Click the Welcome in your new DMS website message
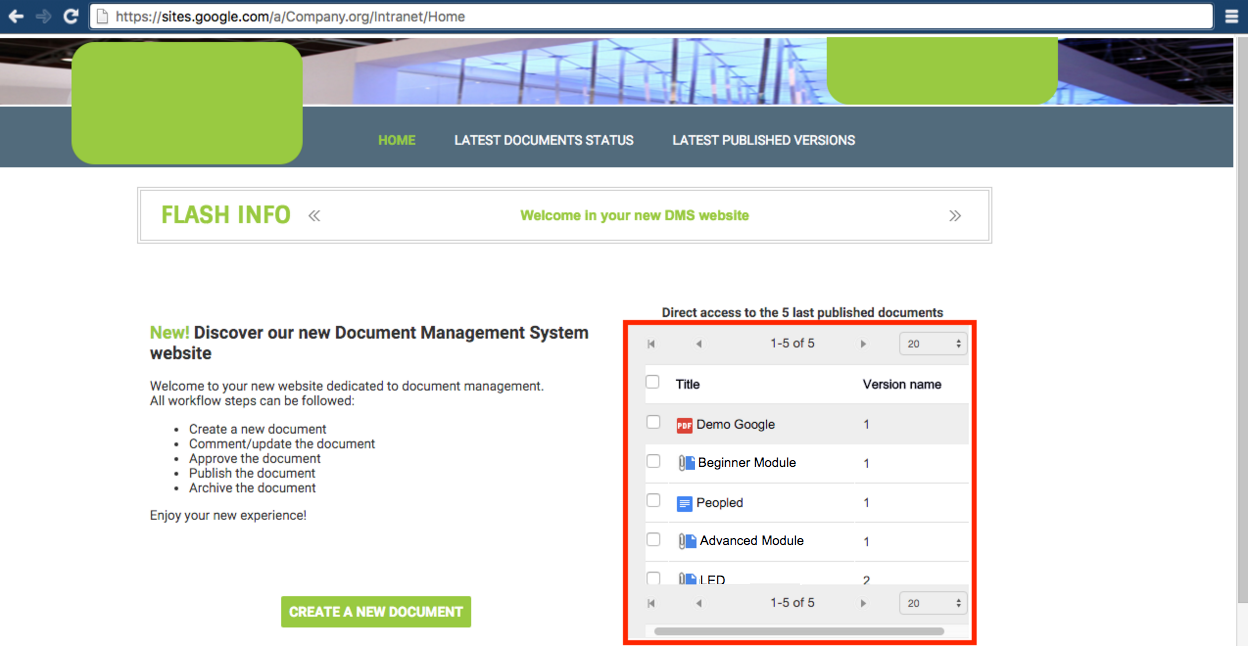Image resolution: width=1248 pixels, height=646 pixels. (635, 215)
